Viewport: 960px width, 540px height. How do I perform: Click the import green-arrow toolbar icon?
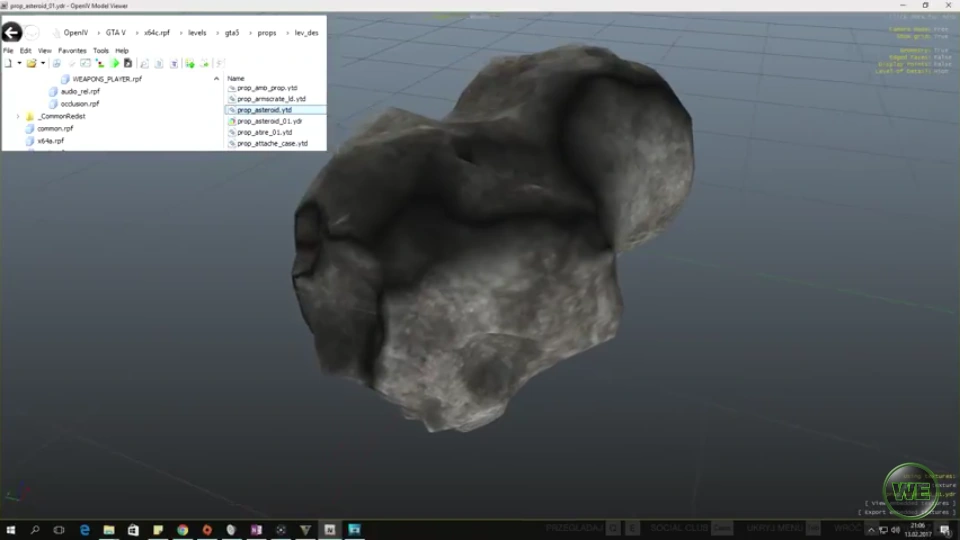tap(190, 63)
